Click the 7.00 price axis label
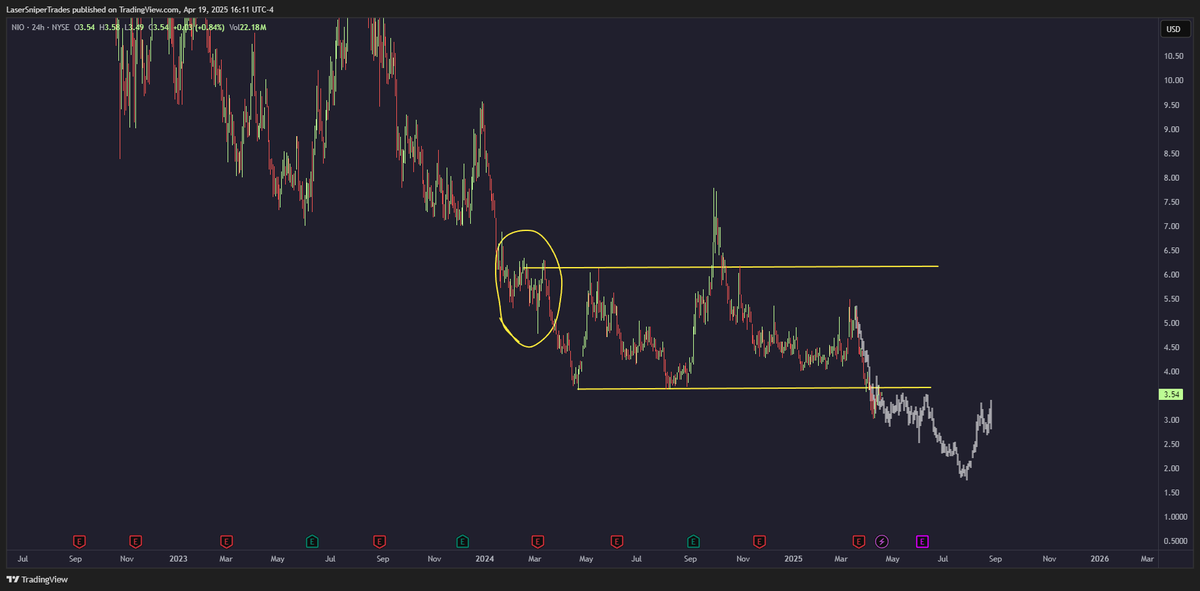 coord(1174,226)
